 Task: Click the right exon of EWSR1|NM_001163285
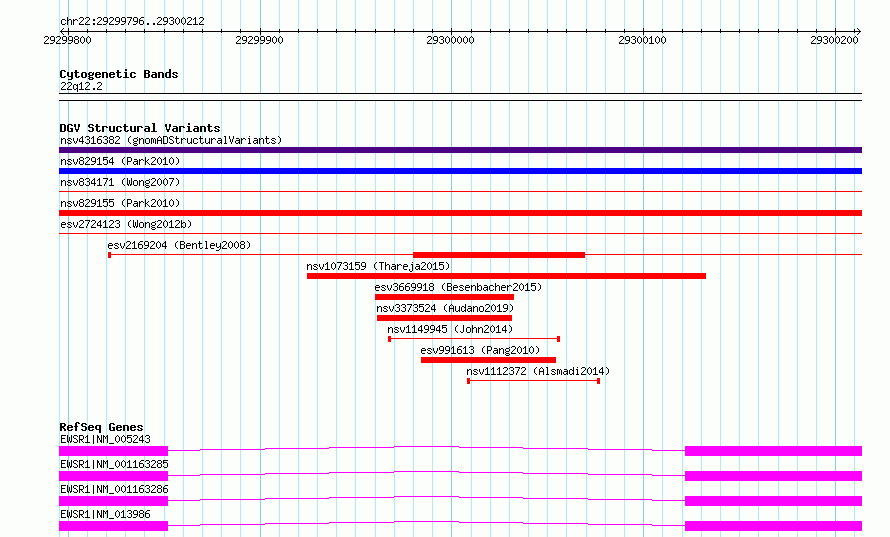(774, 476)
